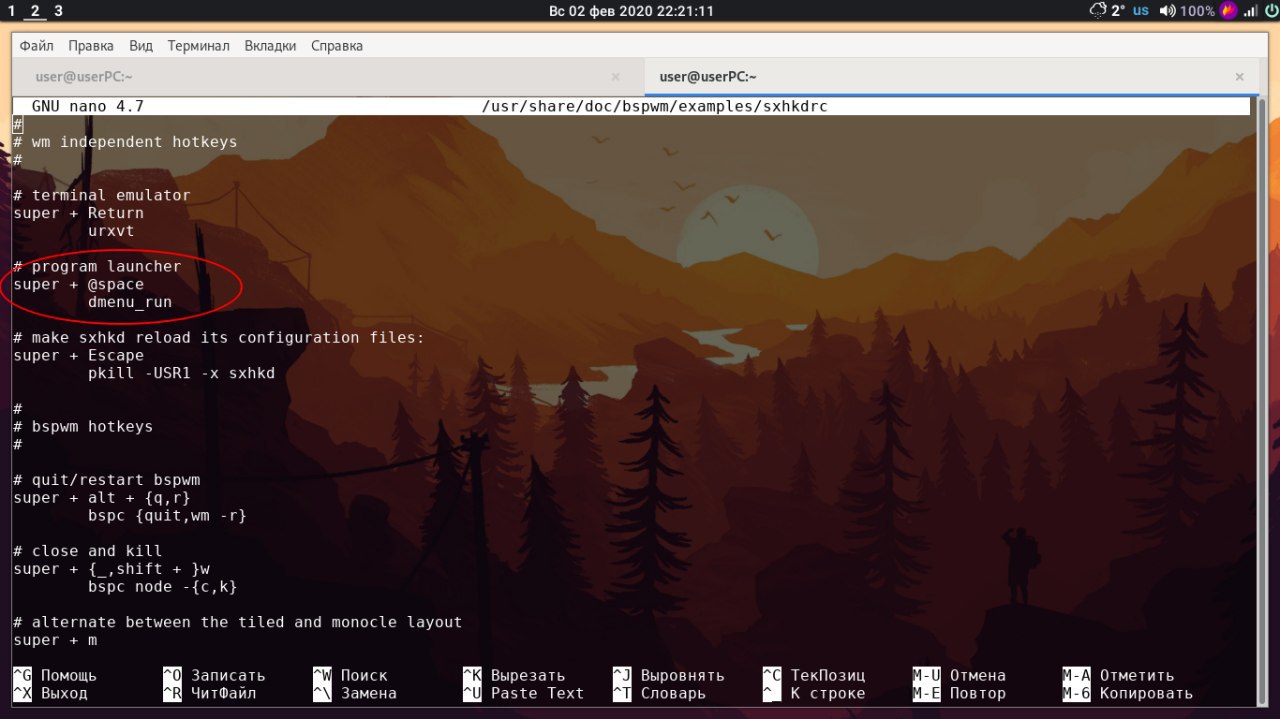This screenshot has width=1280, height=719.
Task: Click the ^W Поиск shortcut
Action: click(x=350, y=675)
